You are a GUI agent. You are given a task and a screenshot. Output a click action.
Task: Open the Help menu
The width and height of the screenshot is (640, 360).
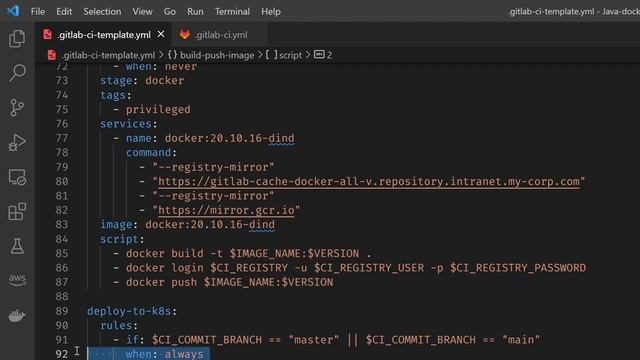point(271,11)
